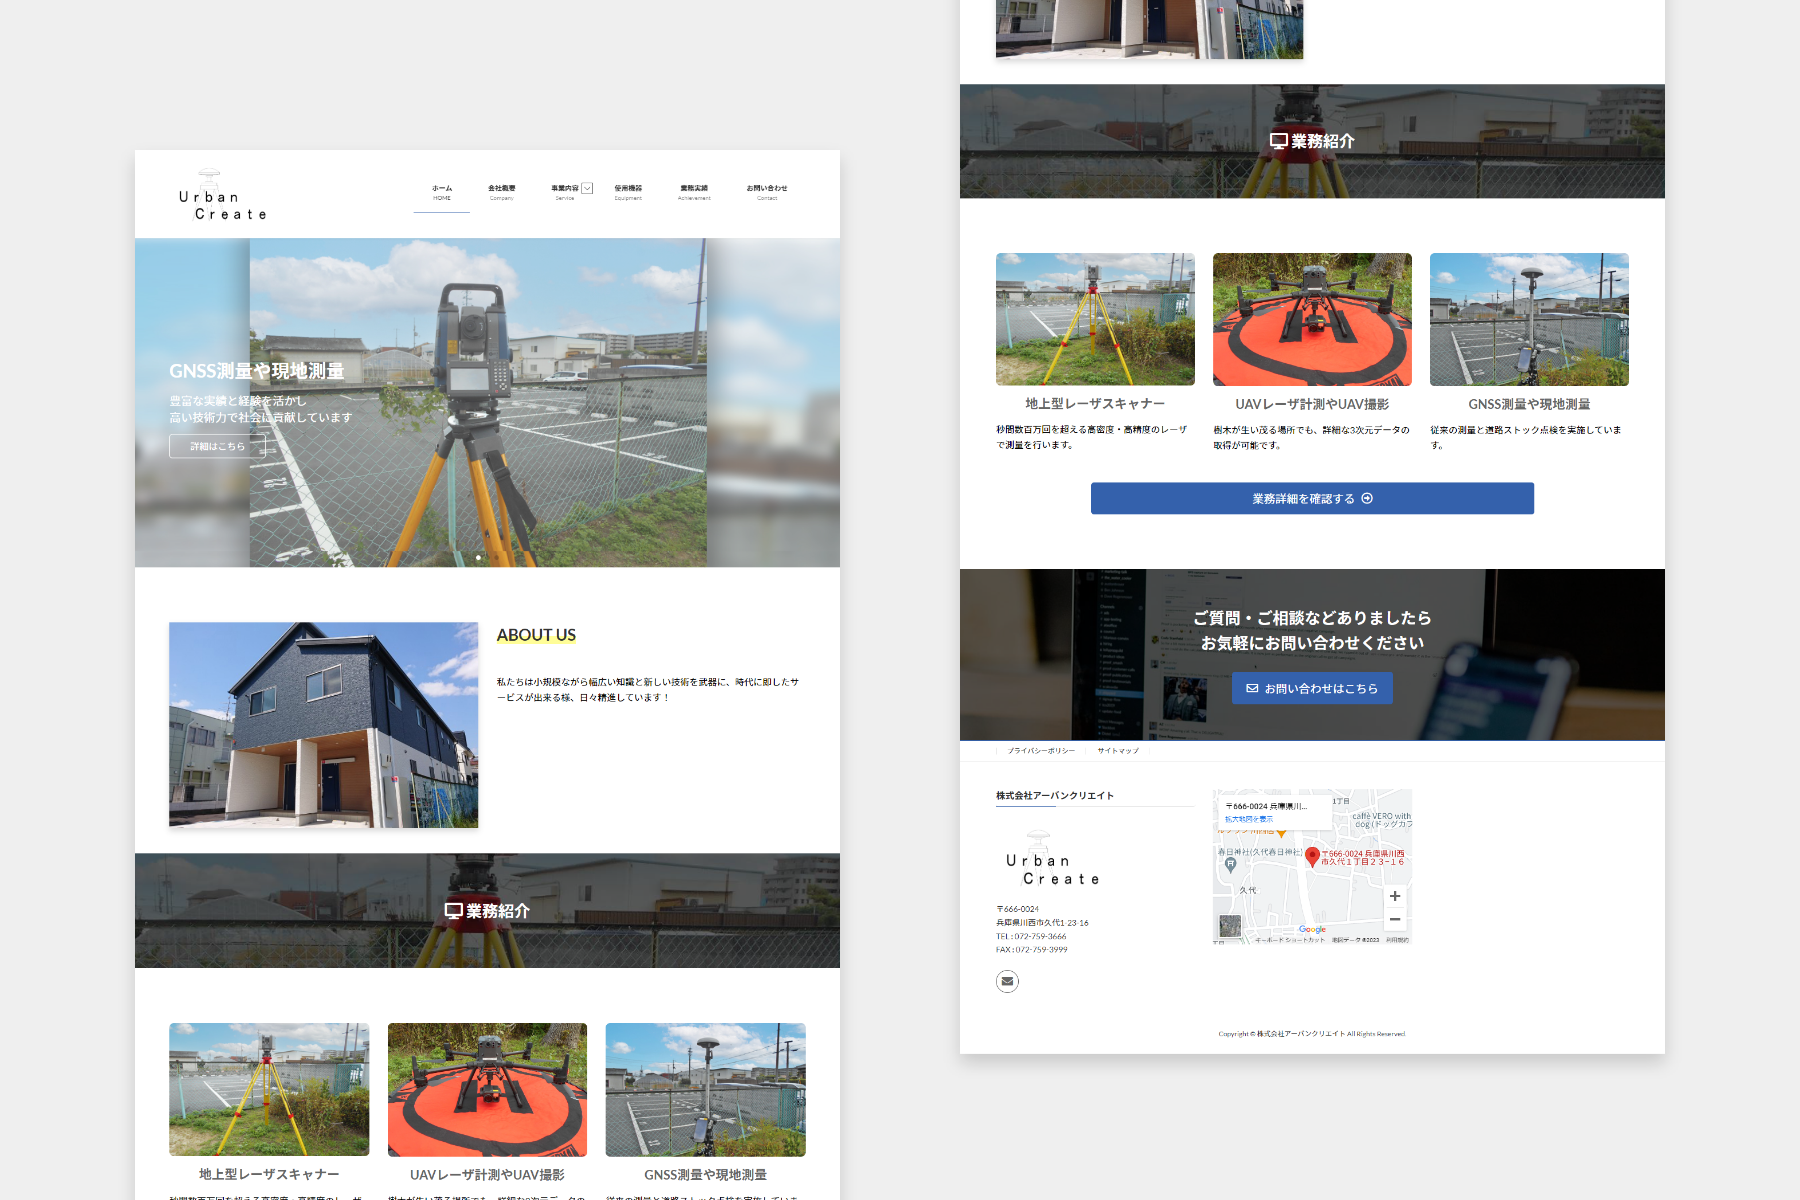The image size is (1800, 1200).
Task: Open the プライバシーポリシー footer link
Action: pyautogui.click(x=1041, y=751)
